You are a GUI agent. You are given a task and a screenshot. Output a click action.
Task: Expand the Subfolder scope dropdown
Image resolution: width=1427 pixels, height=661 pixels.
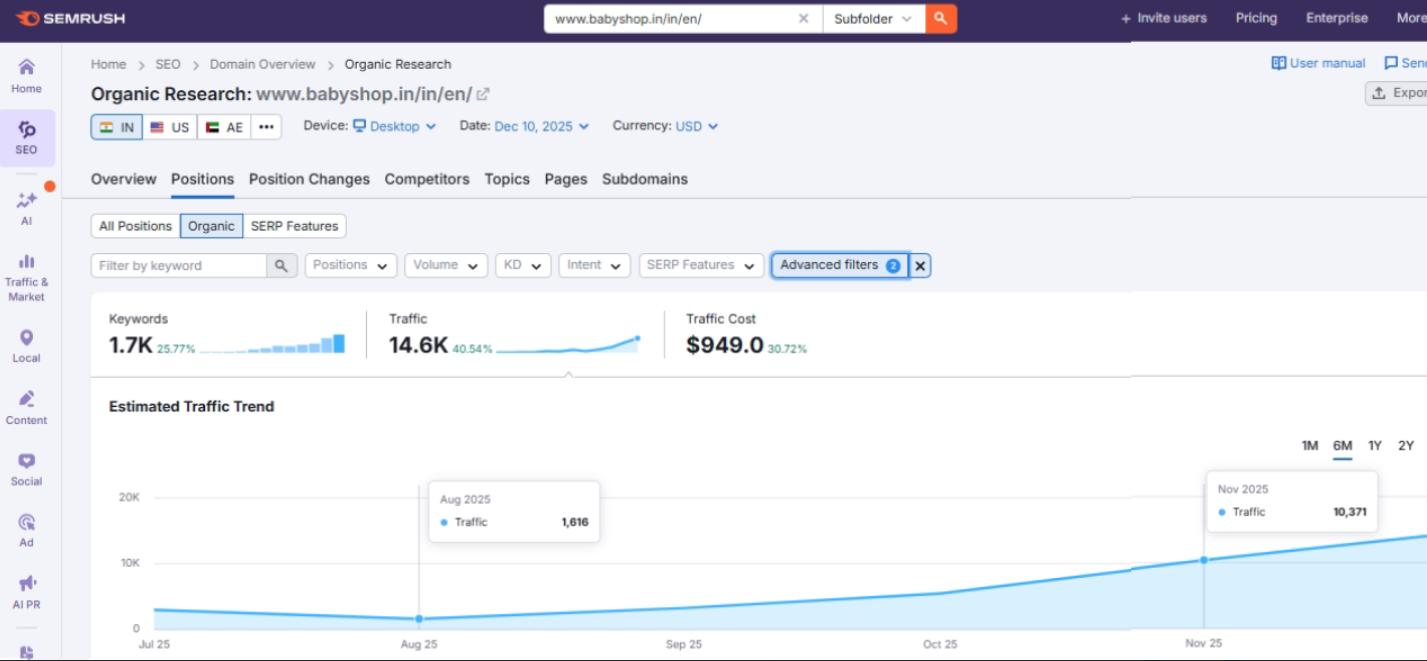click(x=873, y=19)
